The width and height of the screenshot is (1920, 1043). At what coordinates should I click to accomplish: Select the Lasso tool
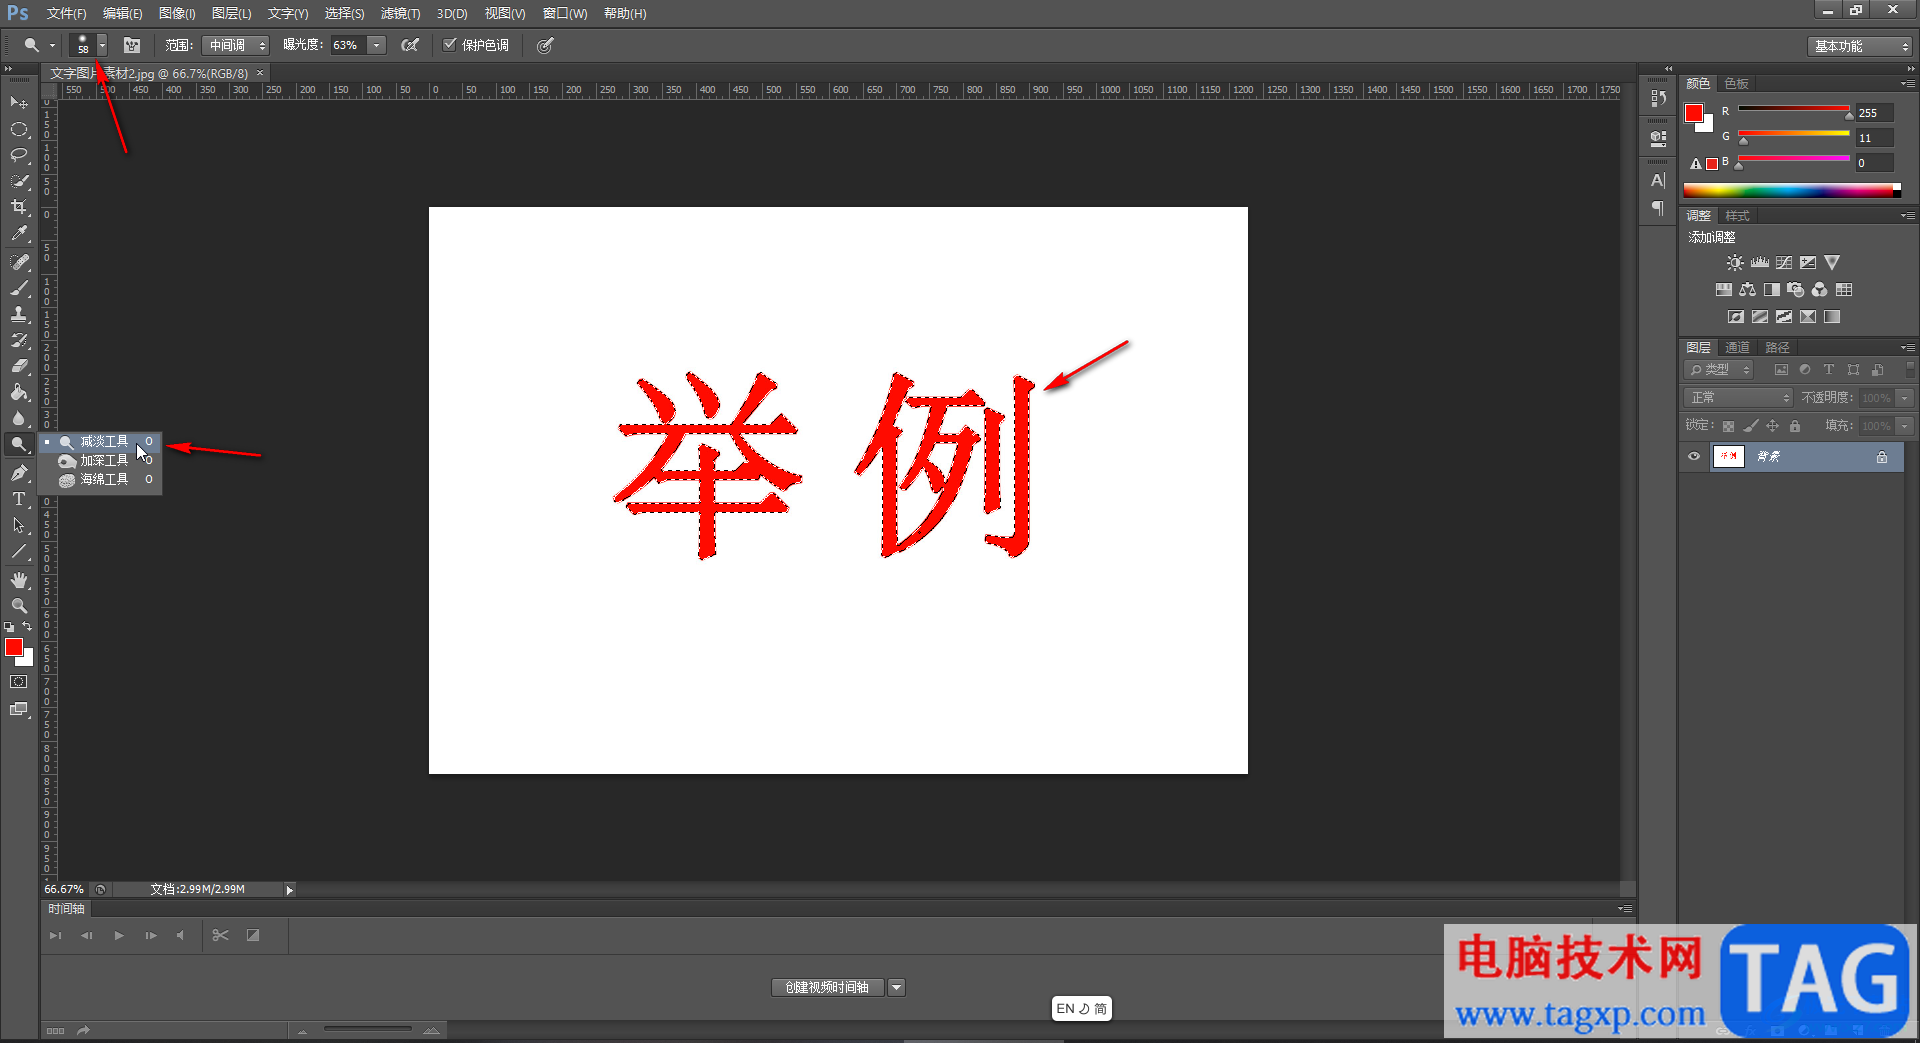19,155
